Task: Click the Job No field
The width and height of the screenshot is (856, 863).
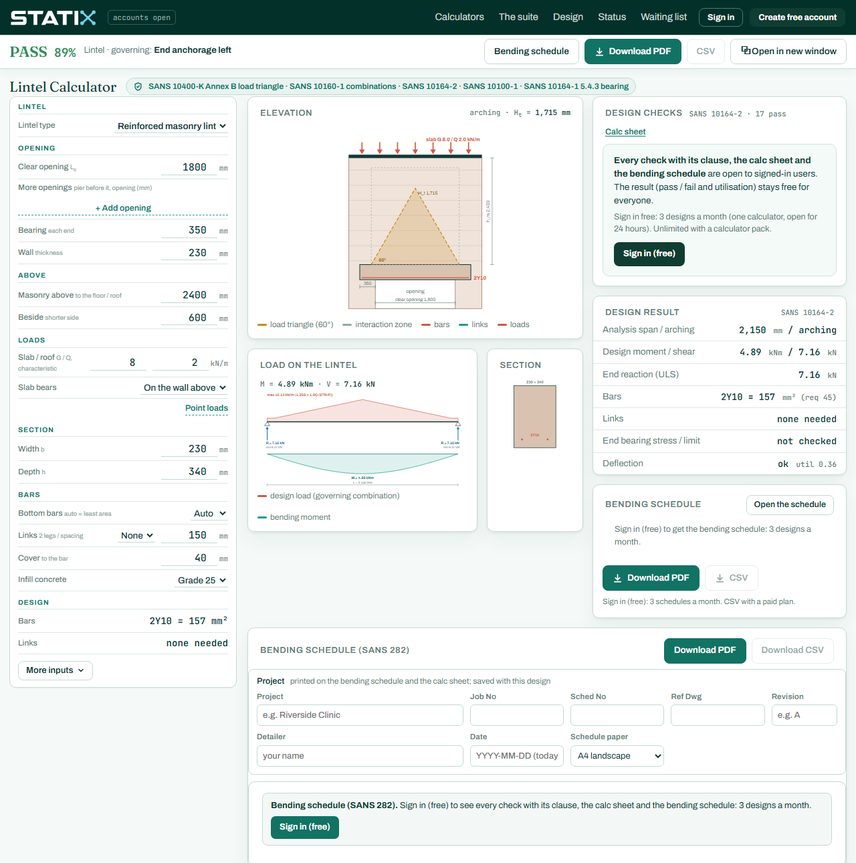Action: pos(516,715)
